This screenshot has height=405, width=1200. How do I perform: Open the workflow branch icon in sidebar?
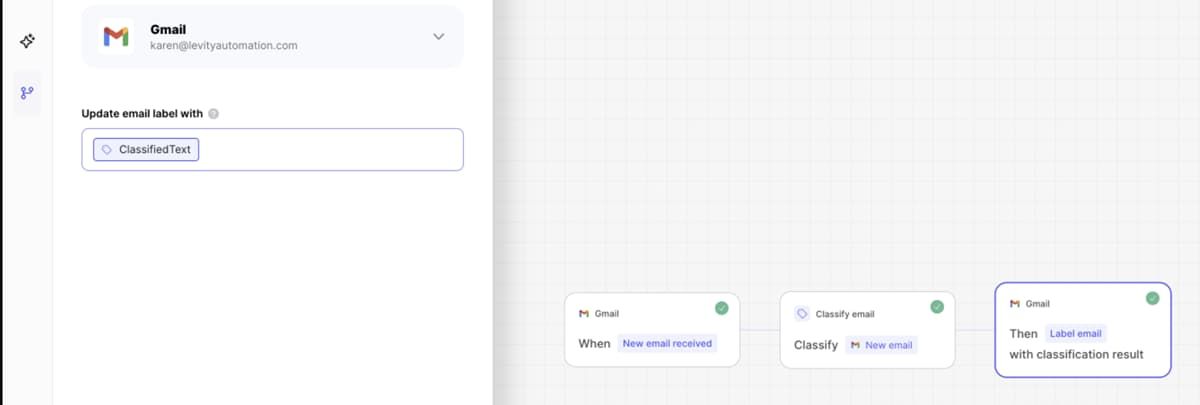(x=26, y=92)
